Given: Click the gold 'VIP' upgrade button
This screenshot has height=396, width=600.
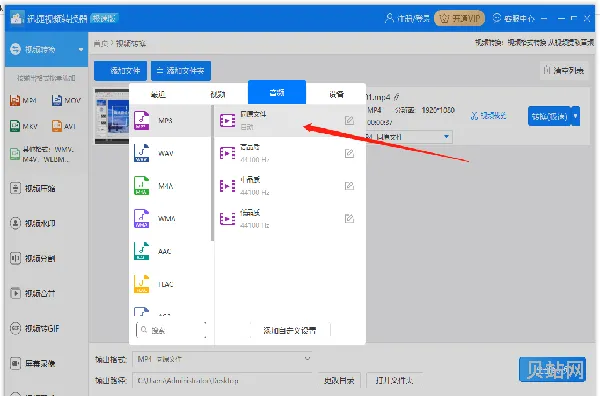Looking at the screenshot, I should pos(460,18).
